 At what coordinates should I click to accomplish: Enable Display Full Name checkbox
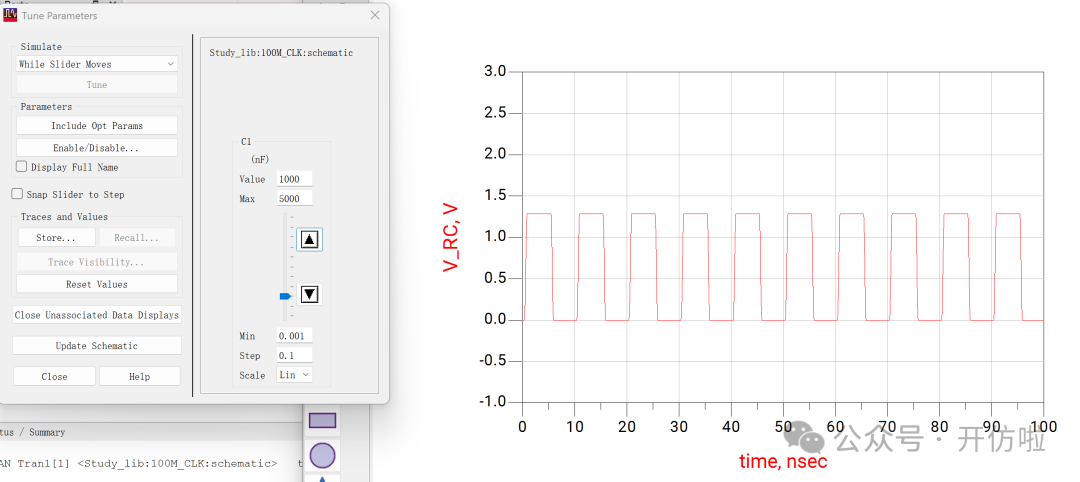tap(22, 167)
